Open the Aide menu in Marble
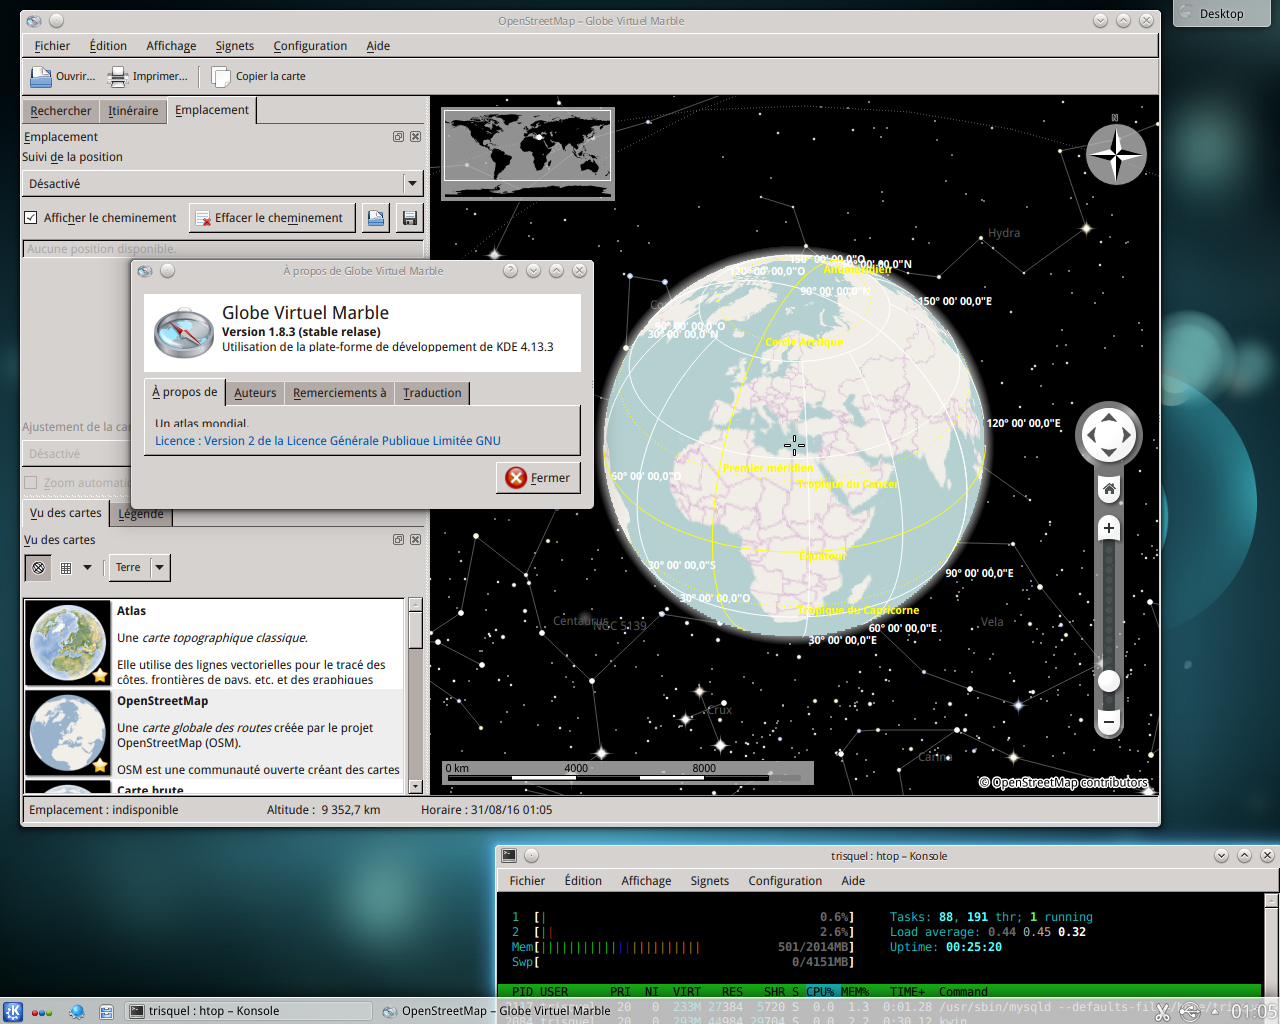1280x1024 pixels. [378, 46]
